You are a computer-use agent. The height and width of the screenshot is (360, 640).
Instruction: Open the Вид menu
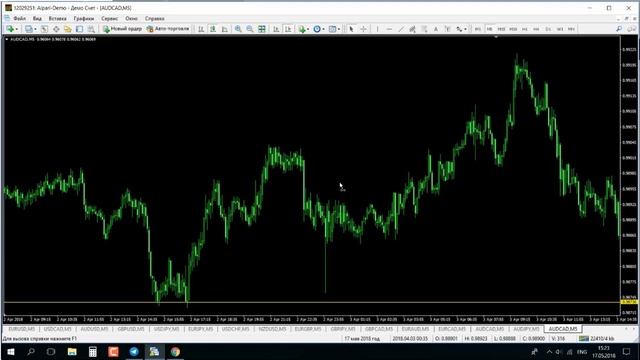(x=37, y=18)
